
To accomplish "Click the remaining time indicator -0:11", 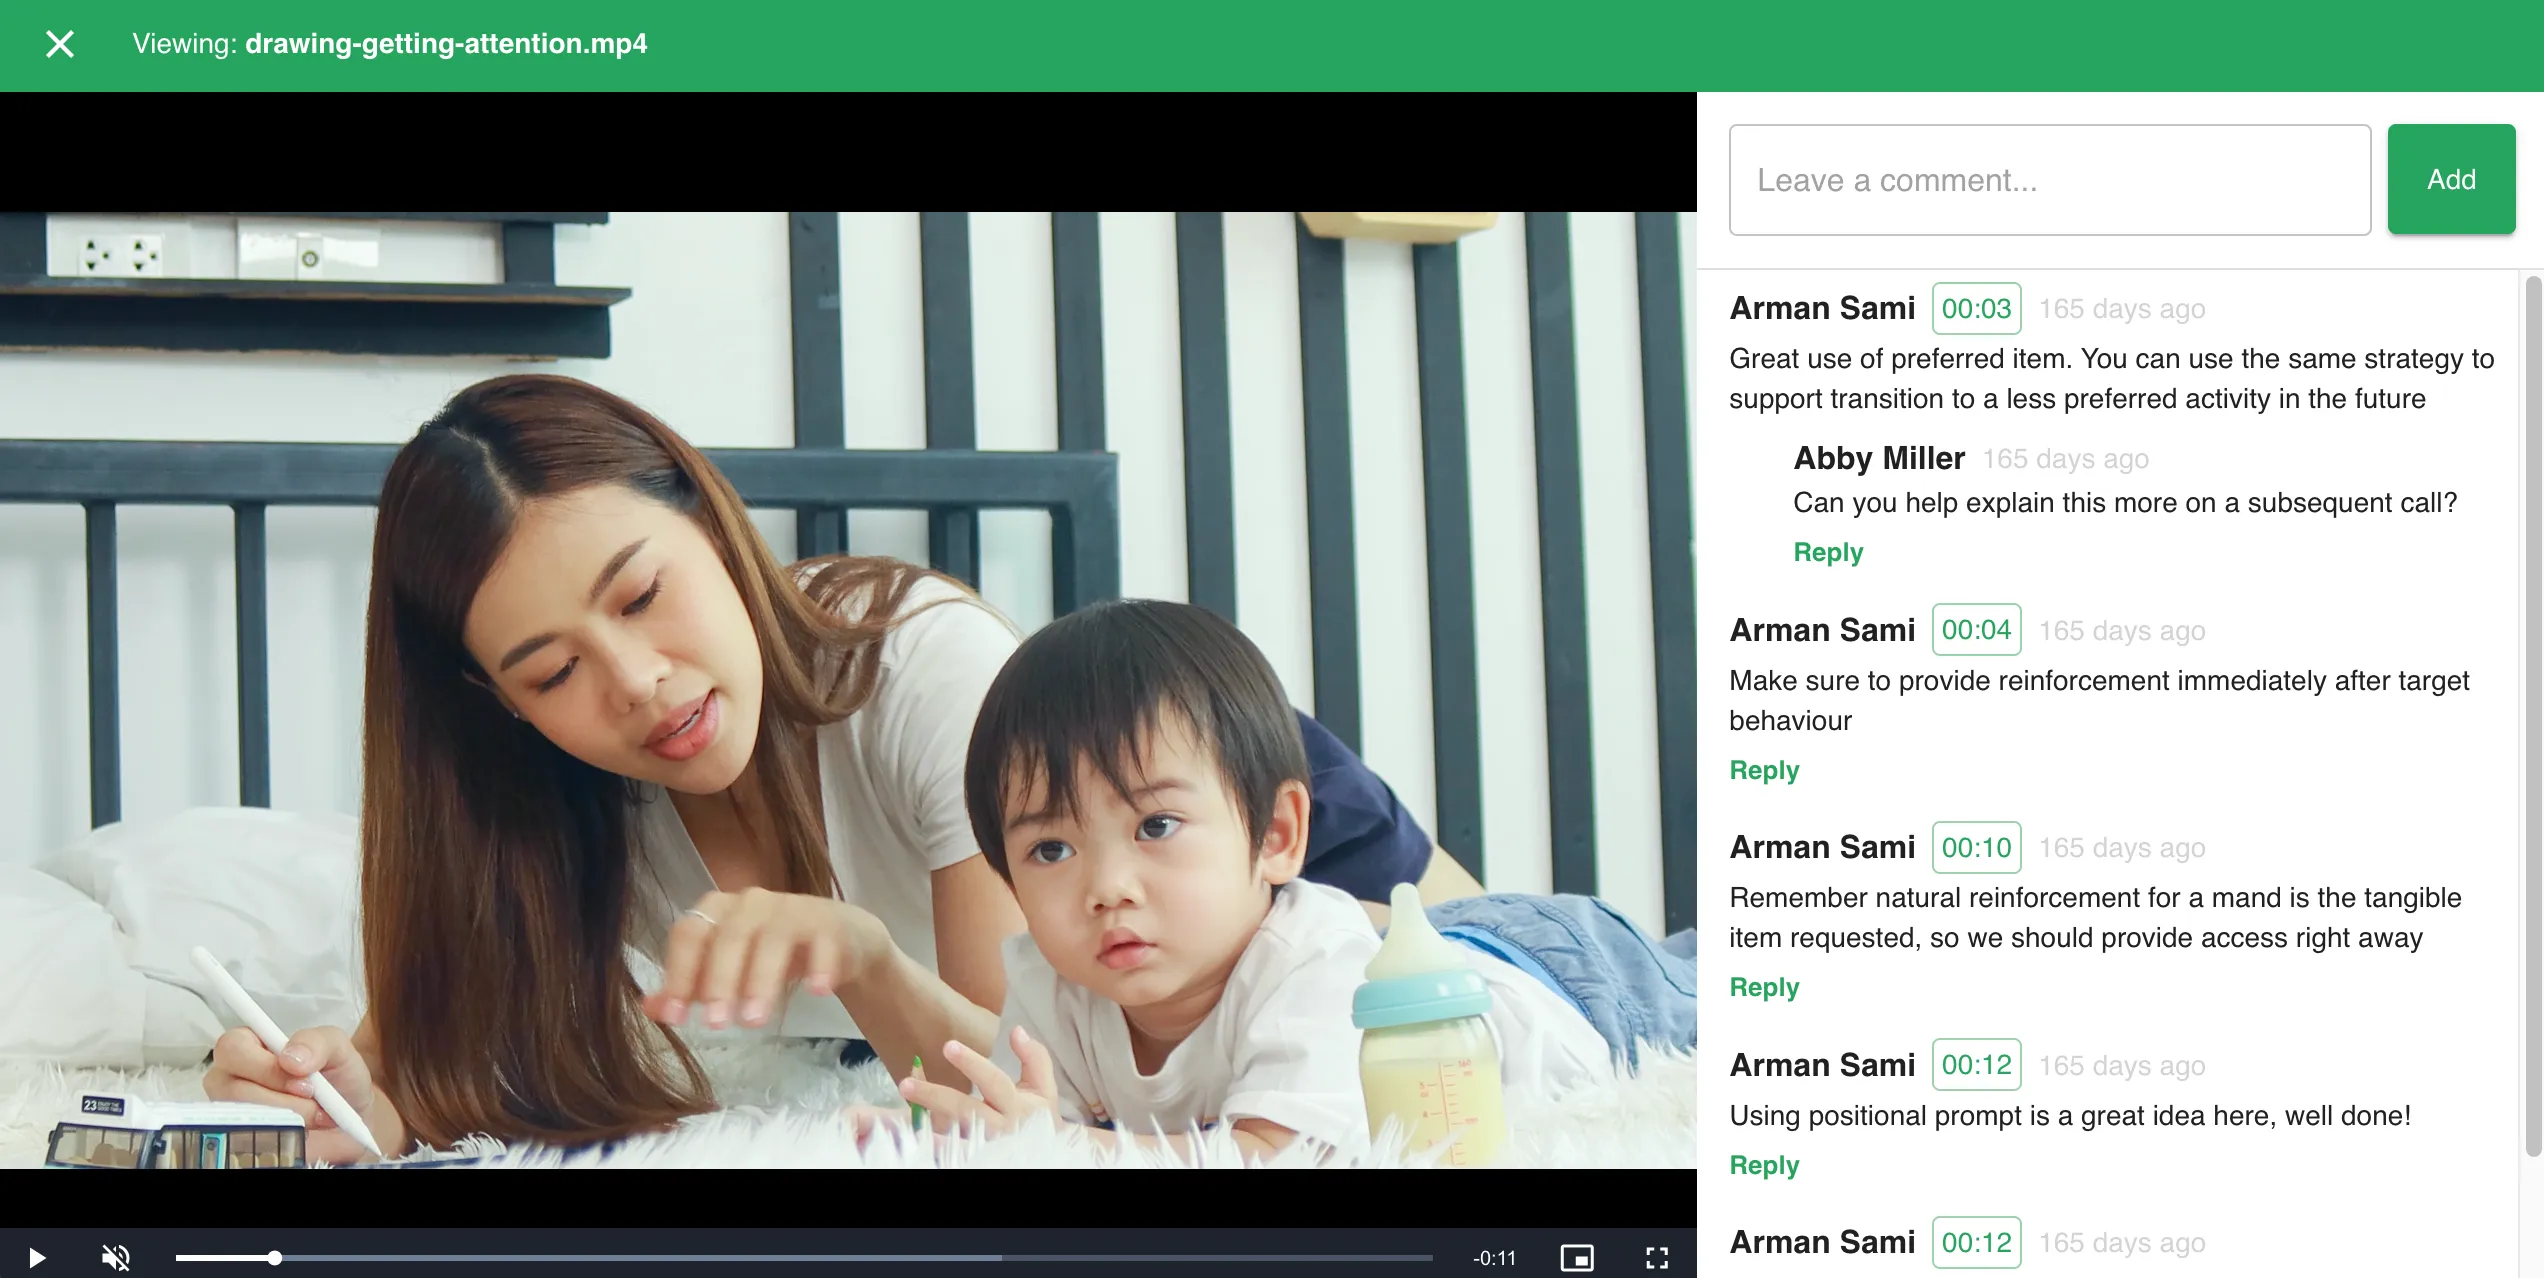I will click(x=1494, y=1258).
